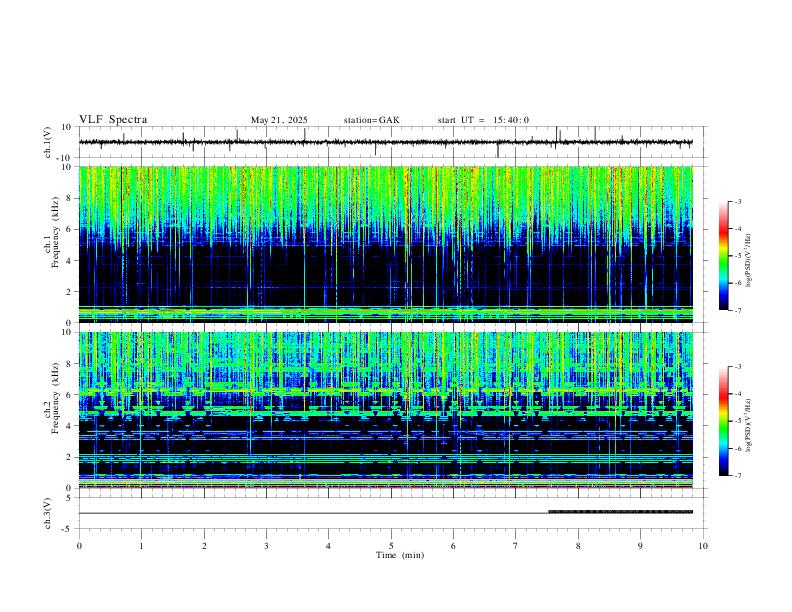
Task: Click the "4" kHz tick on ch.2 frequency axis
Action: pos(70,426)
